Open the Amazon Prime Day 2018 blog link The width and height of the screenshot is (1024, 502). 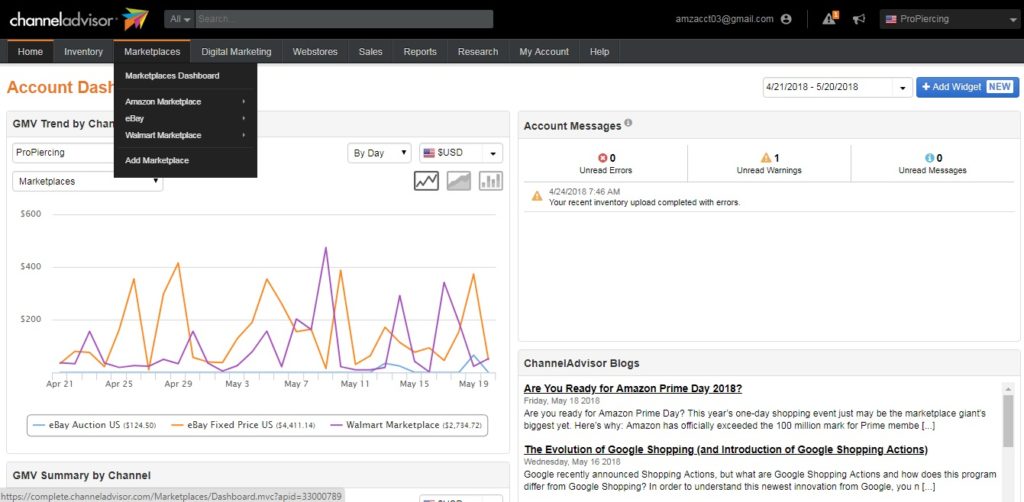633,389
